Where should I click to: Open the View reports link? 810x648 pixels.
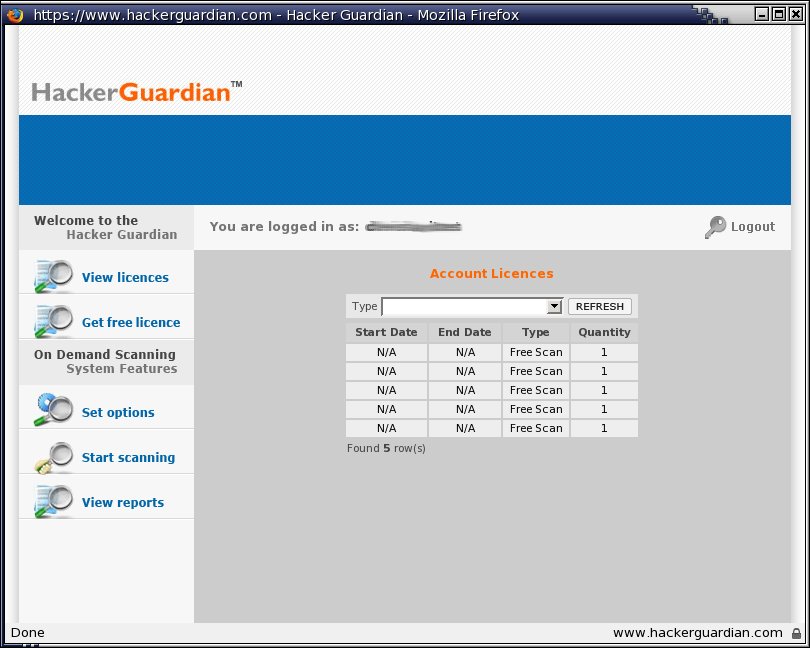click(x=123, y=502)
